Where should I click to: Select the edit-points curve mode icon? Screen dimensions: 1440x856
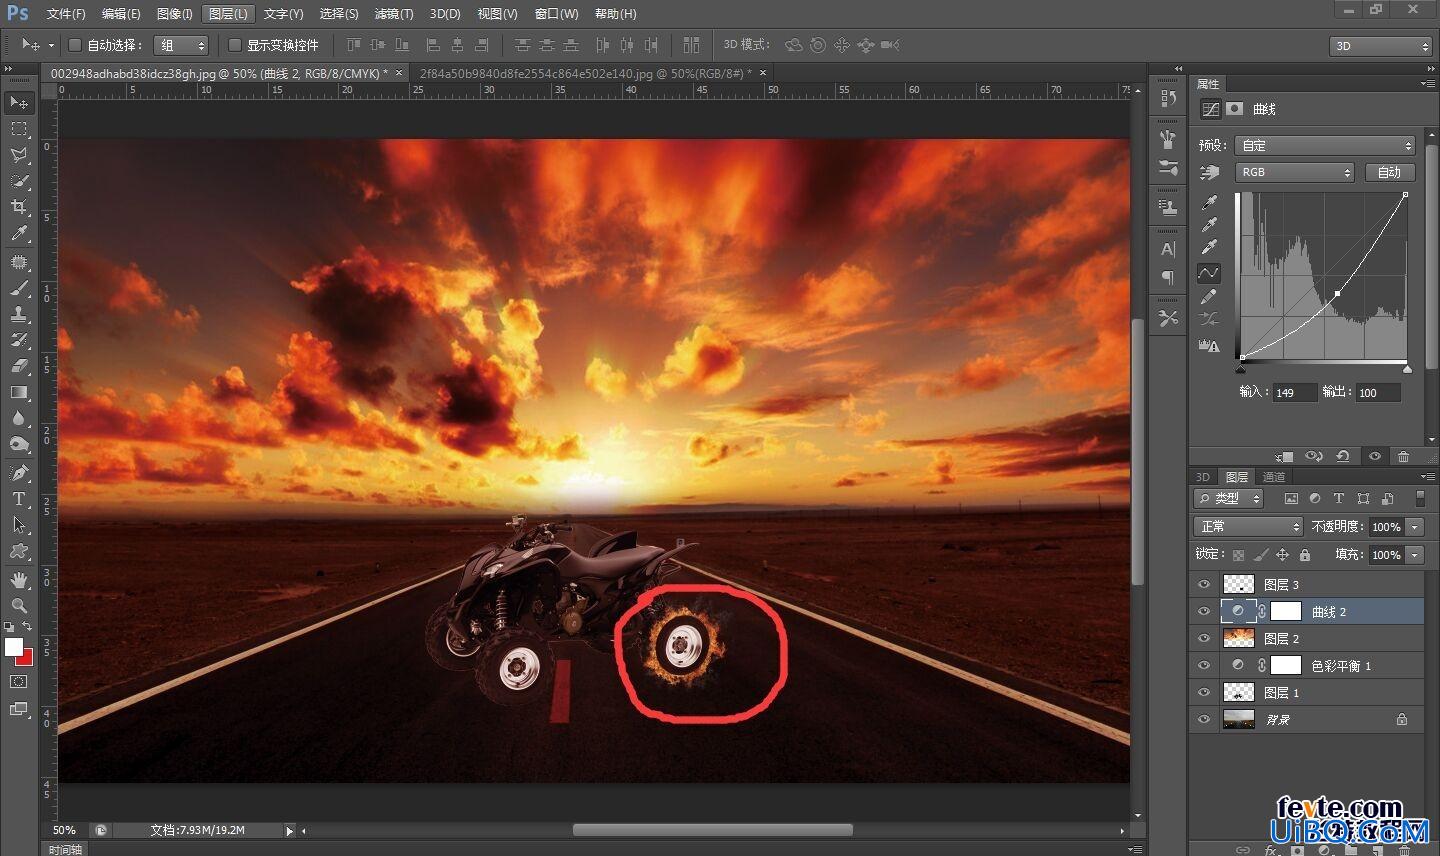pos(1209,272)
